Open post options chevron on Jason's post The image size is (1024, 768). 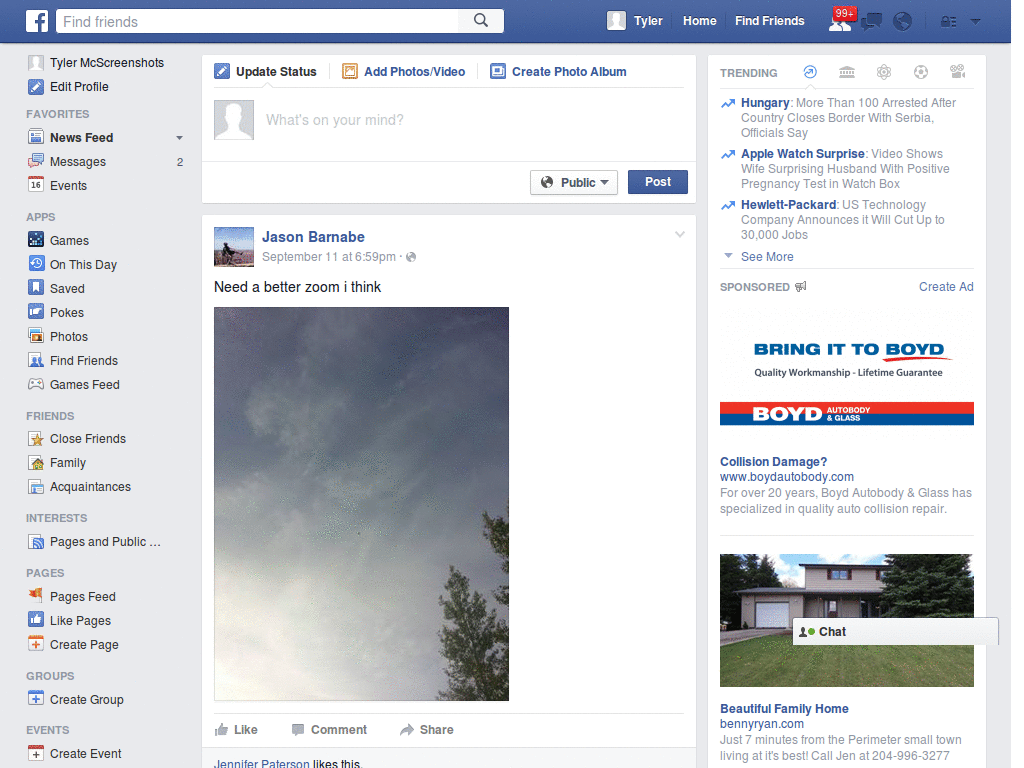click(x=680, y=234)
